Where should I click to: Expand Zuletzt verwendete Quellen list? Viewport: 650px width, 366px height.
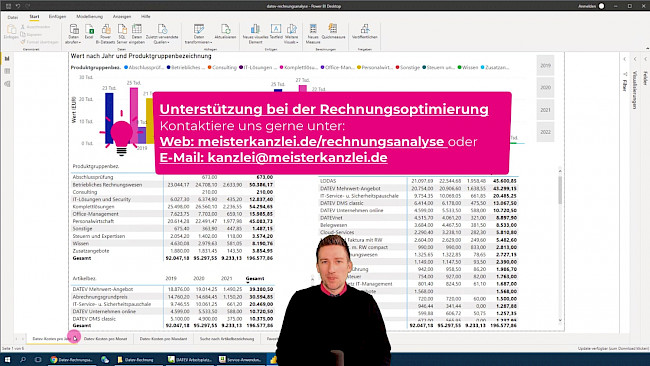[x=162, y=34]
